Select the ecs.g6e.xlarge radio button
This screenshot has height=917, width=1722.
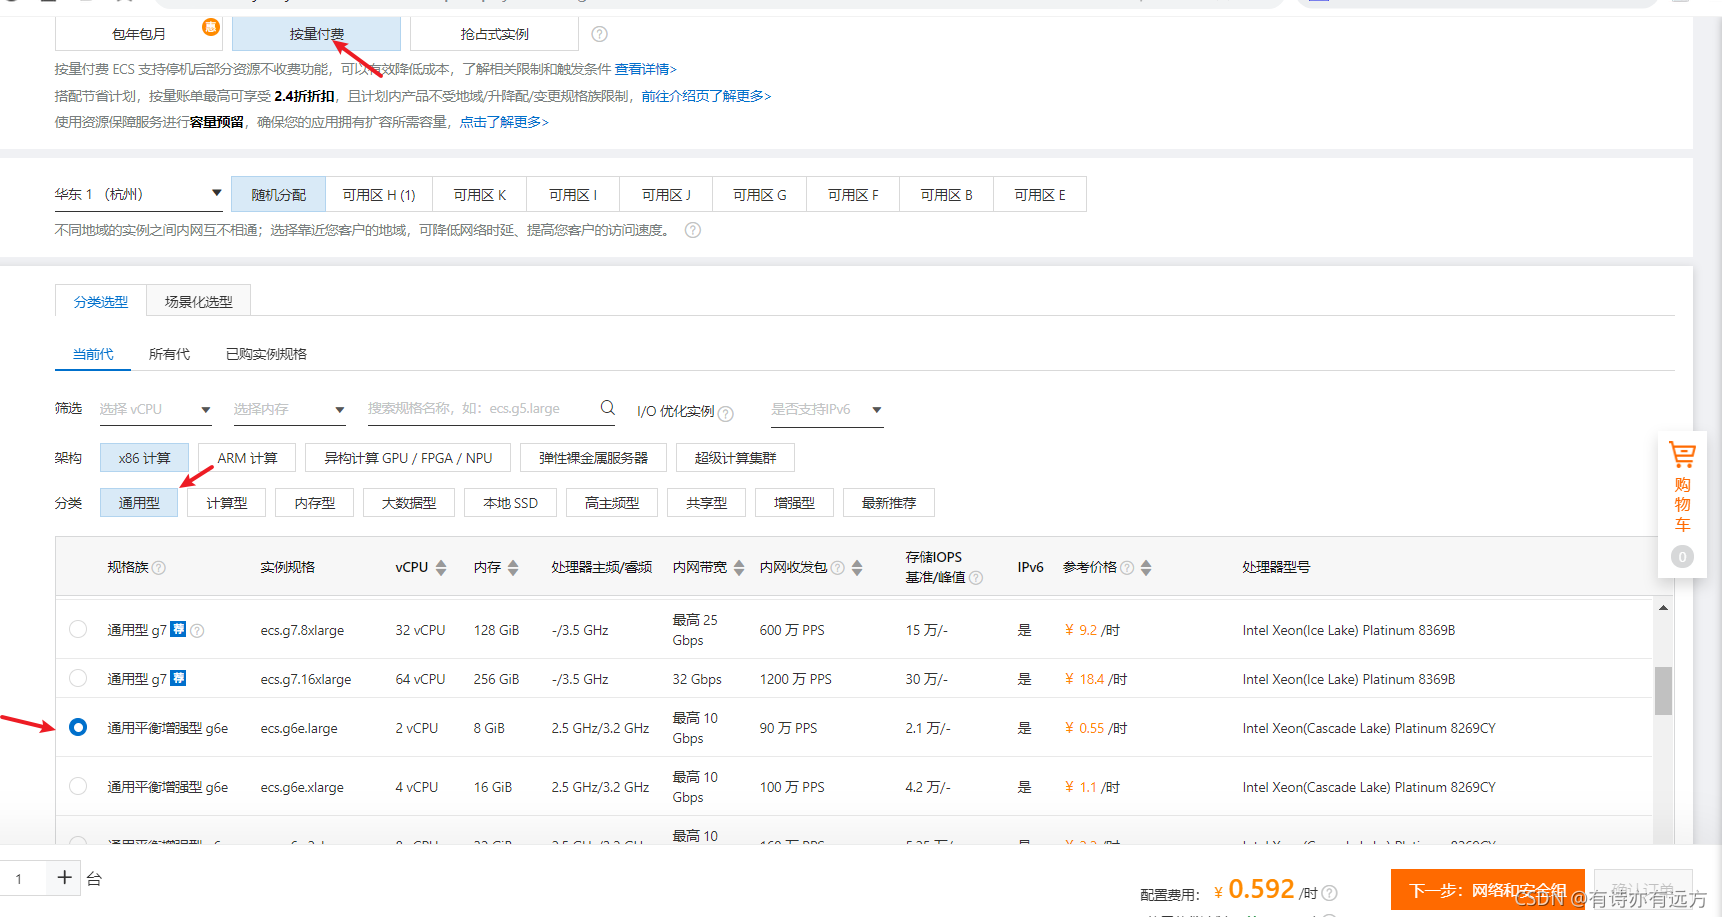tap(78, 786)
